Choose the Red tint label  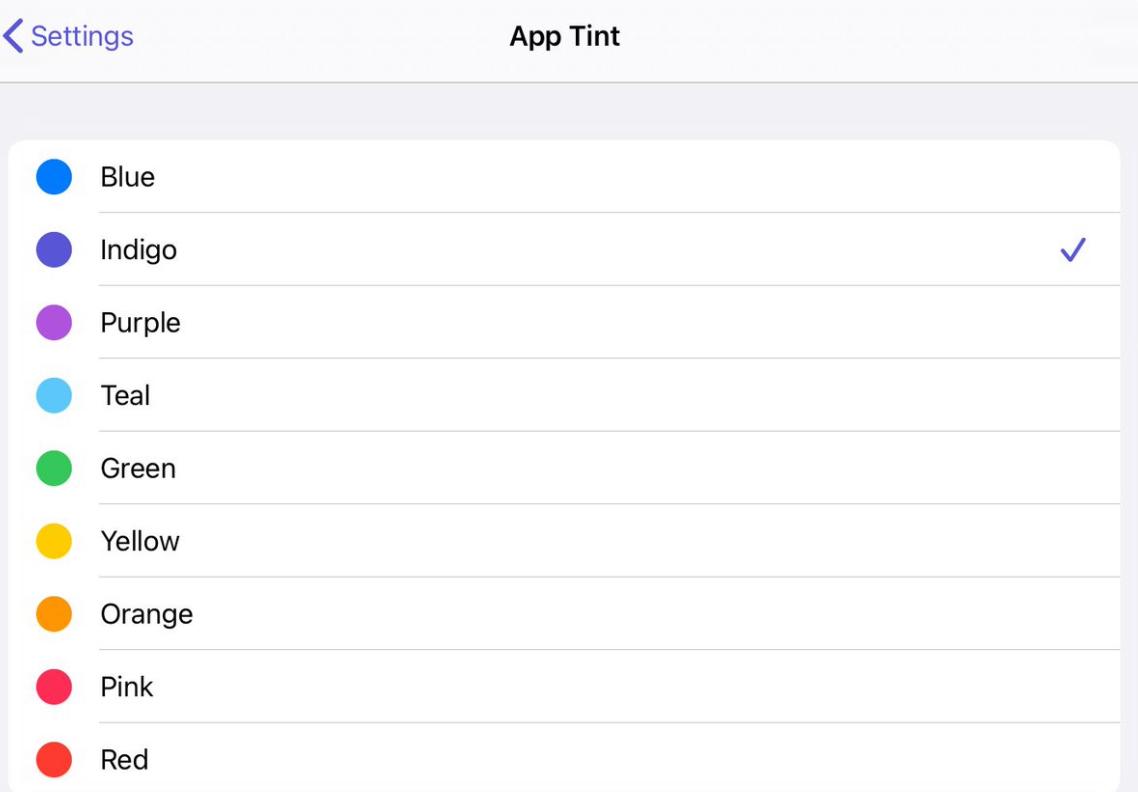[124, 760]
